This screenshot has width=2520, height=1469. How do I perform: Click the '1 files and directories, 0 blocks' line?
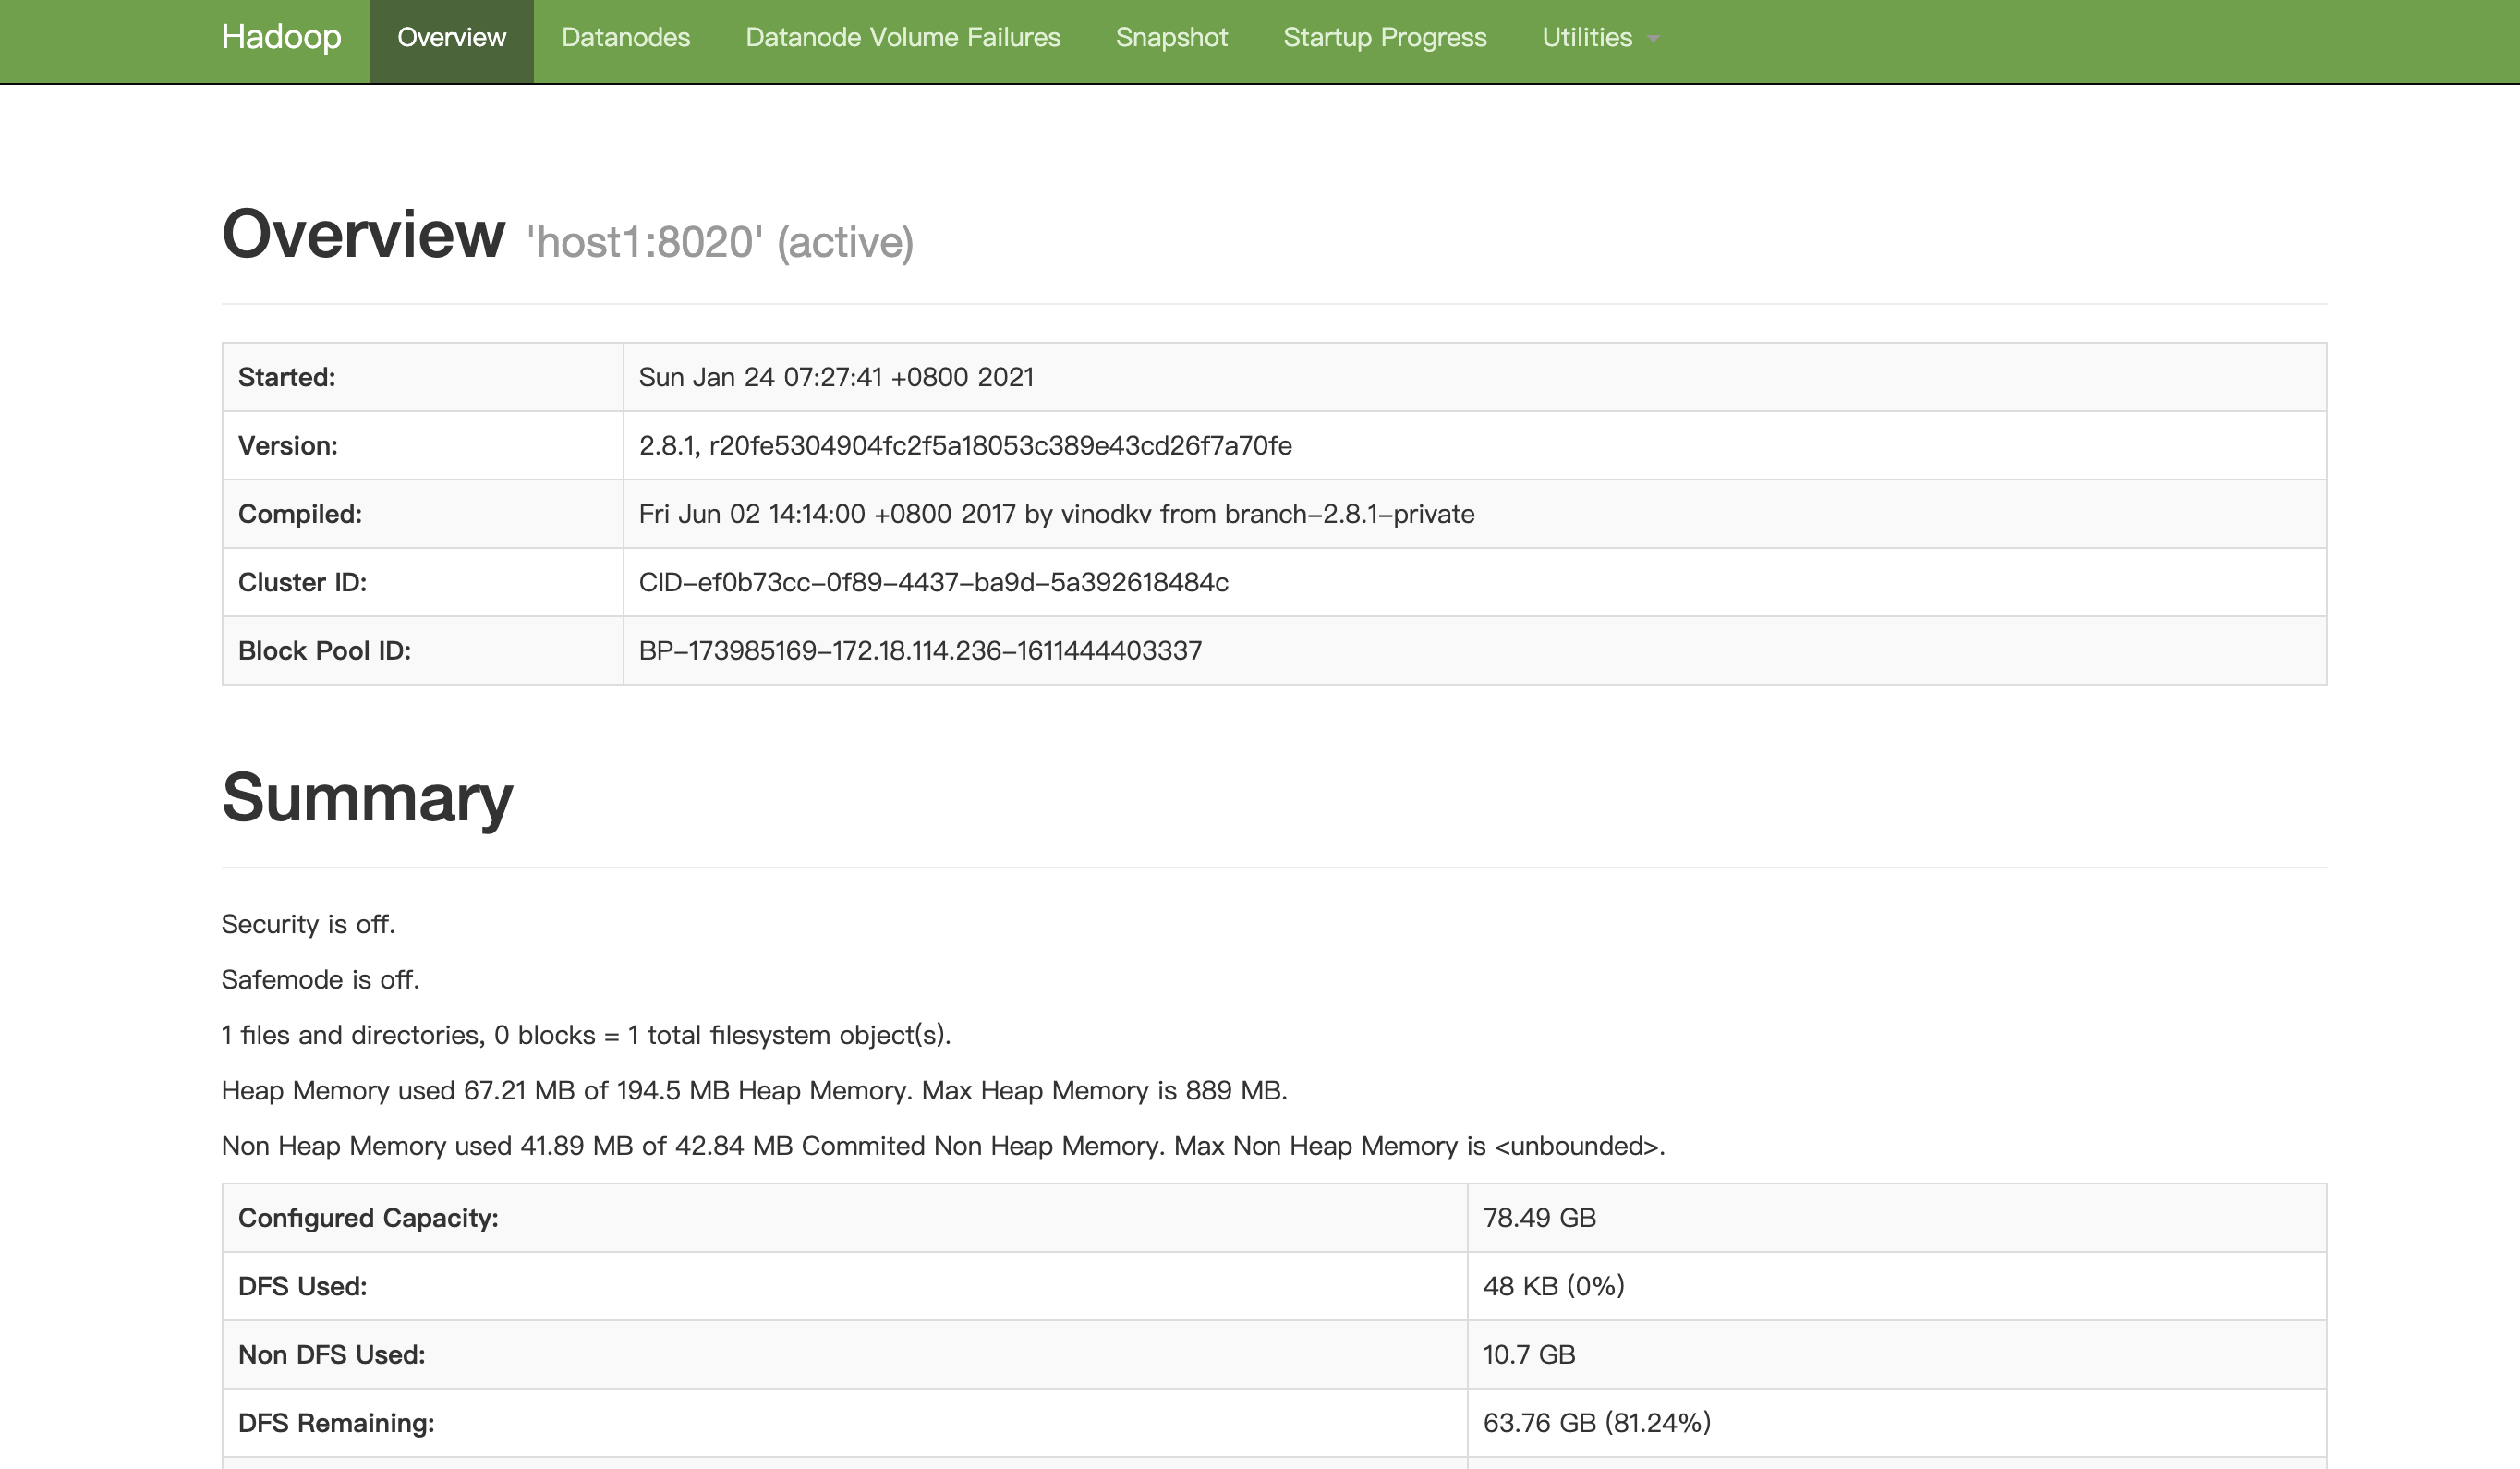click(586, 1035)
